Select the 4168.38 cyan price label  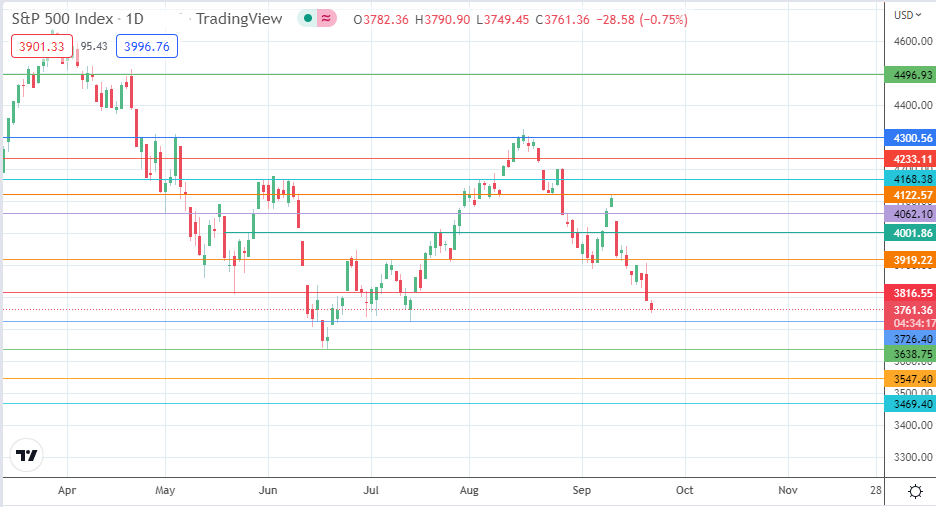910,179
